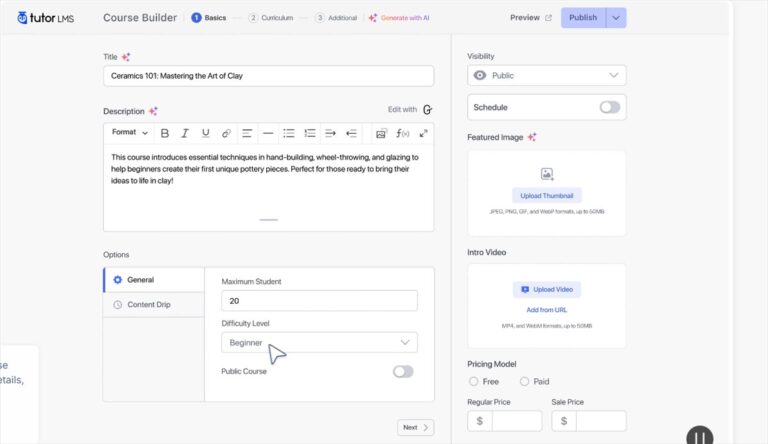
Task: Open the Visibility dropdown
Action: pos(546,75)
